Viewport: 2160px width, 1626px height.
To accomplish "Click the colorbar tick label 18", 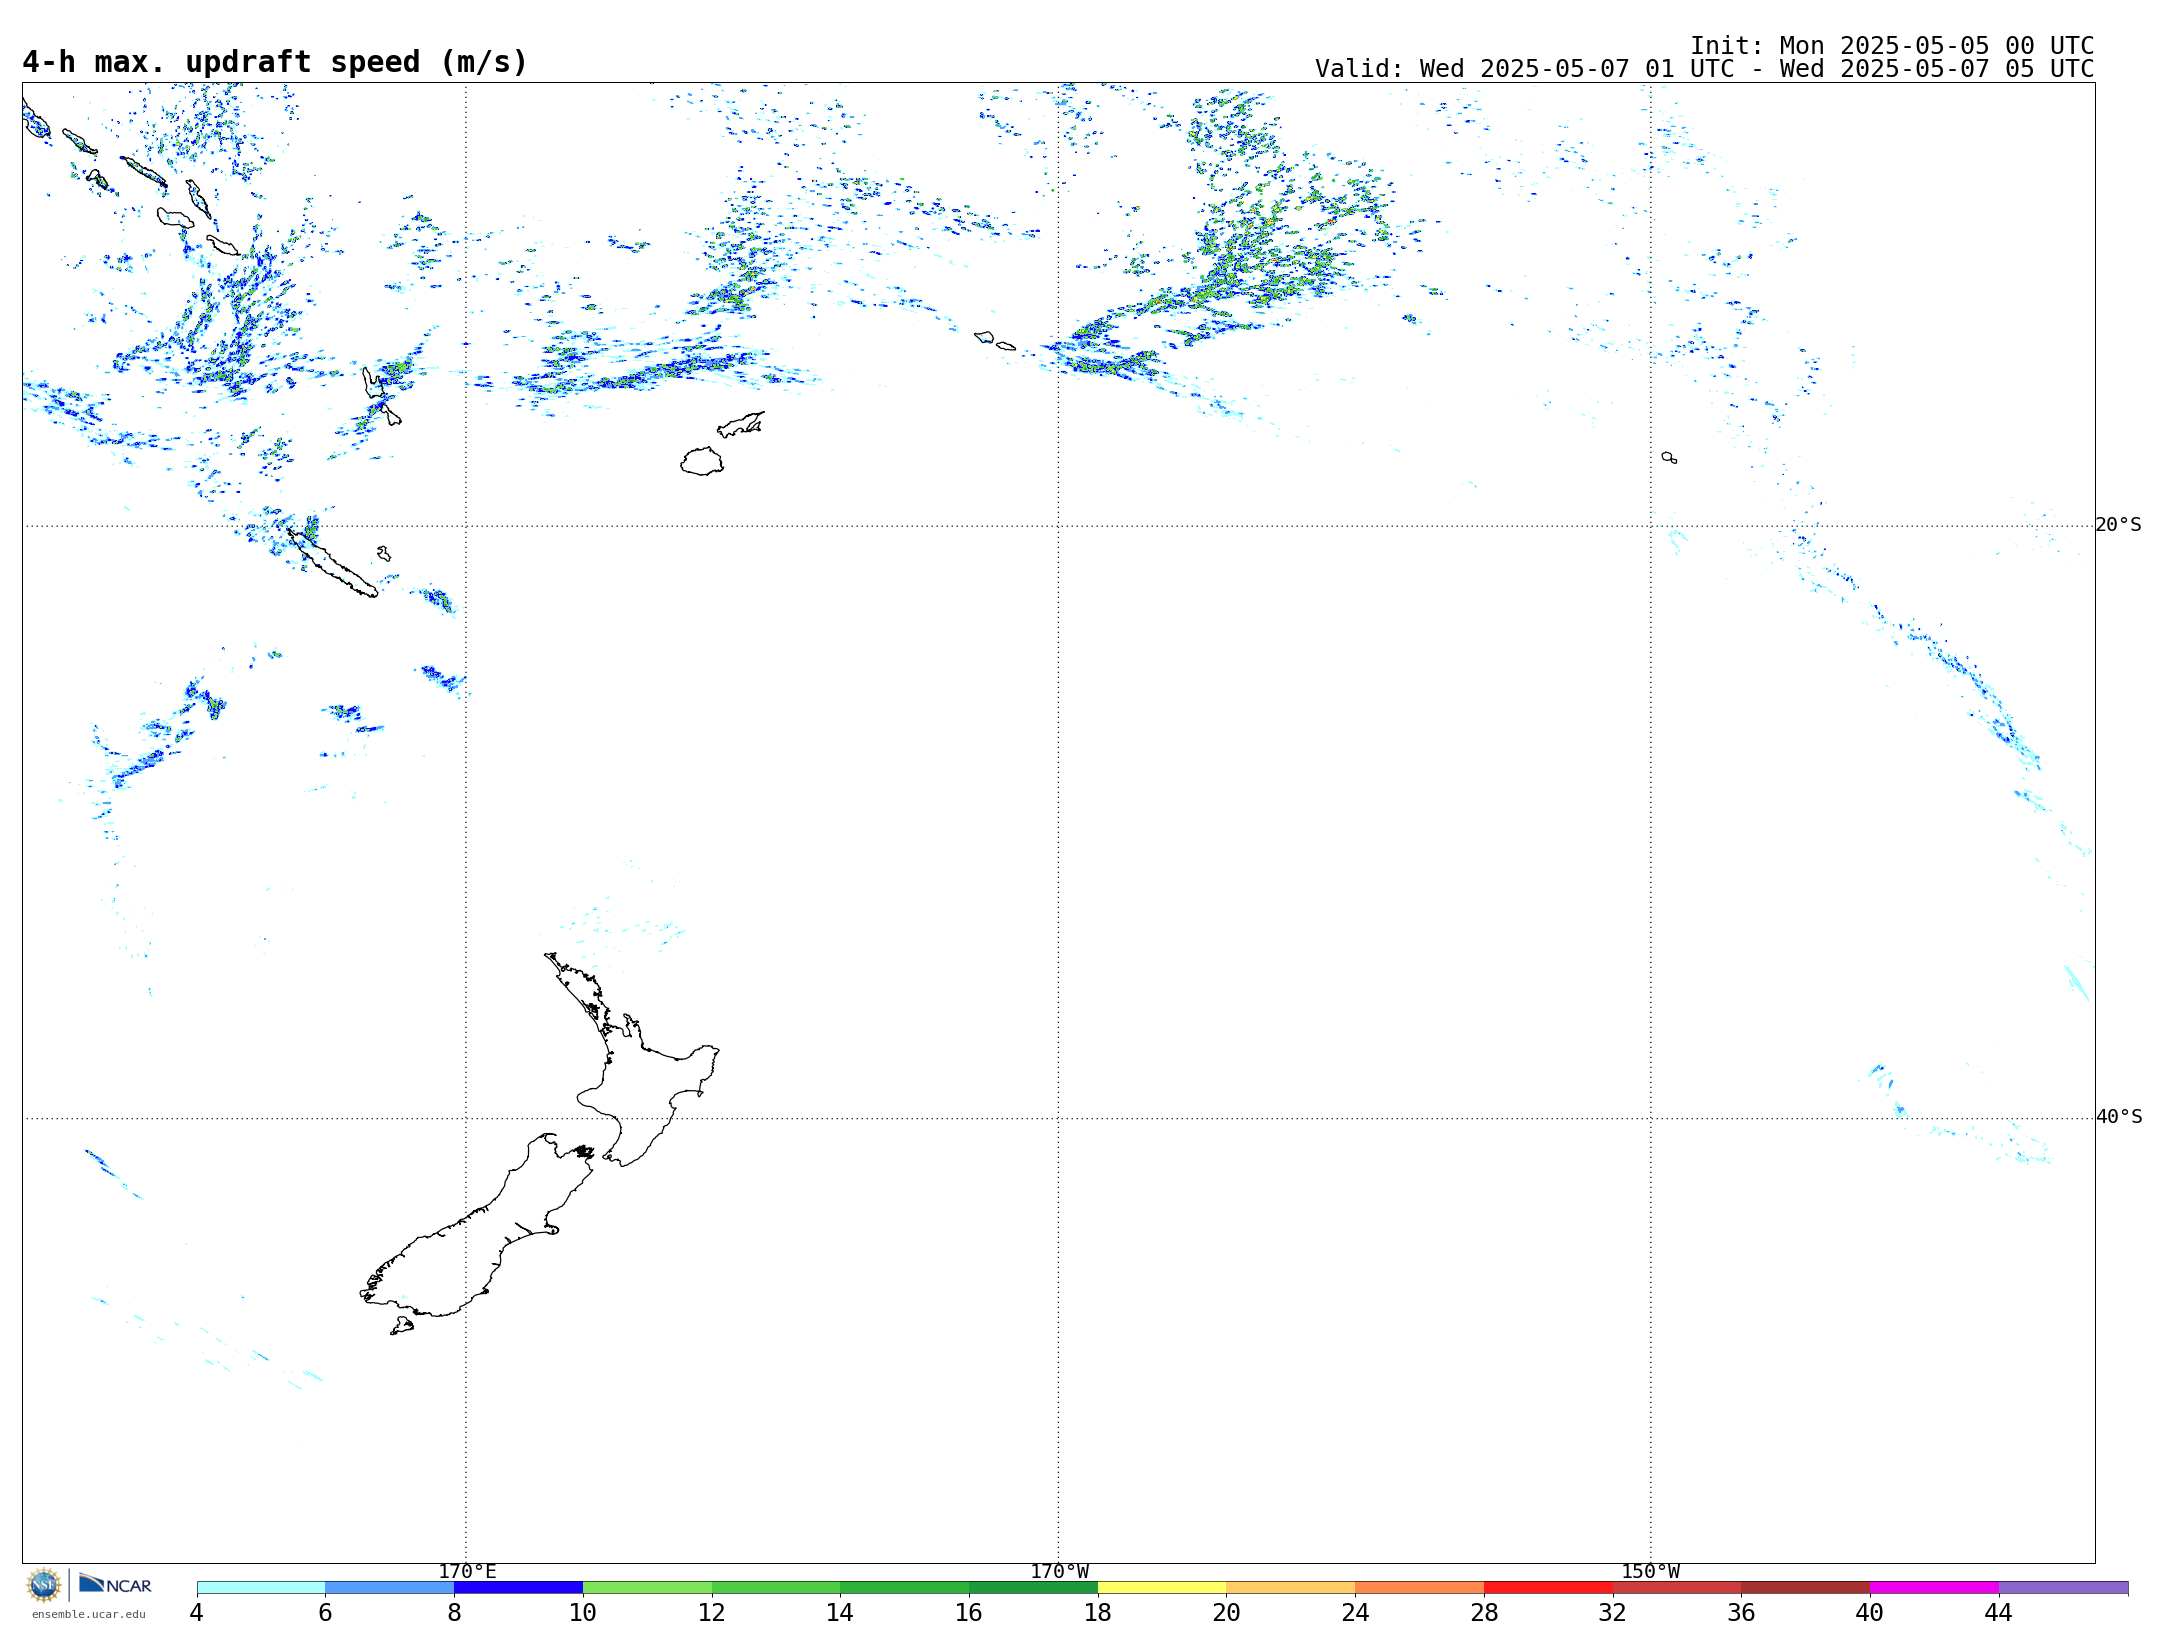I will 1098,1612.
